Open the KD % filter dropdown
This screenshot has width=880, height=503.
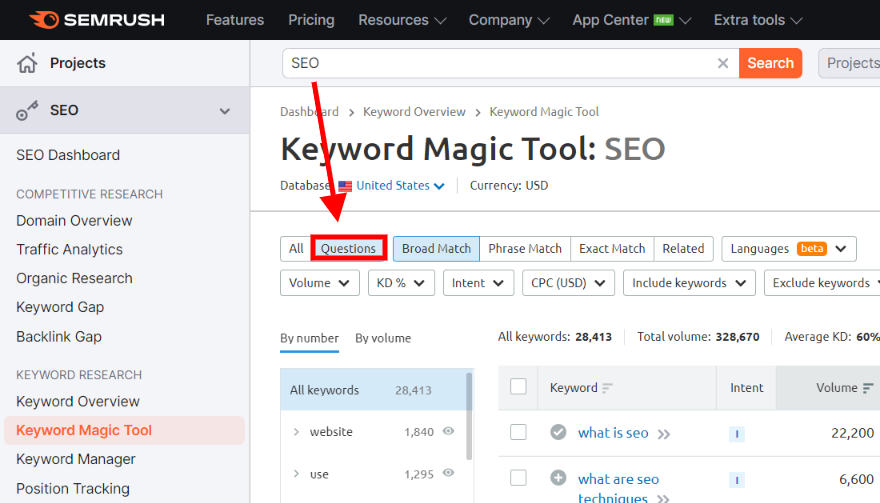pos(401,283)
